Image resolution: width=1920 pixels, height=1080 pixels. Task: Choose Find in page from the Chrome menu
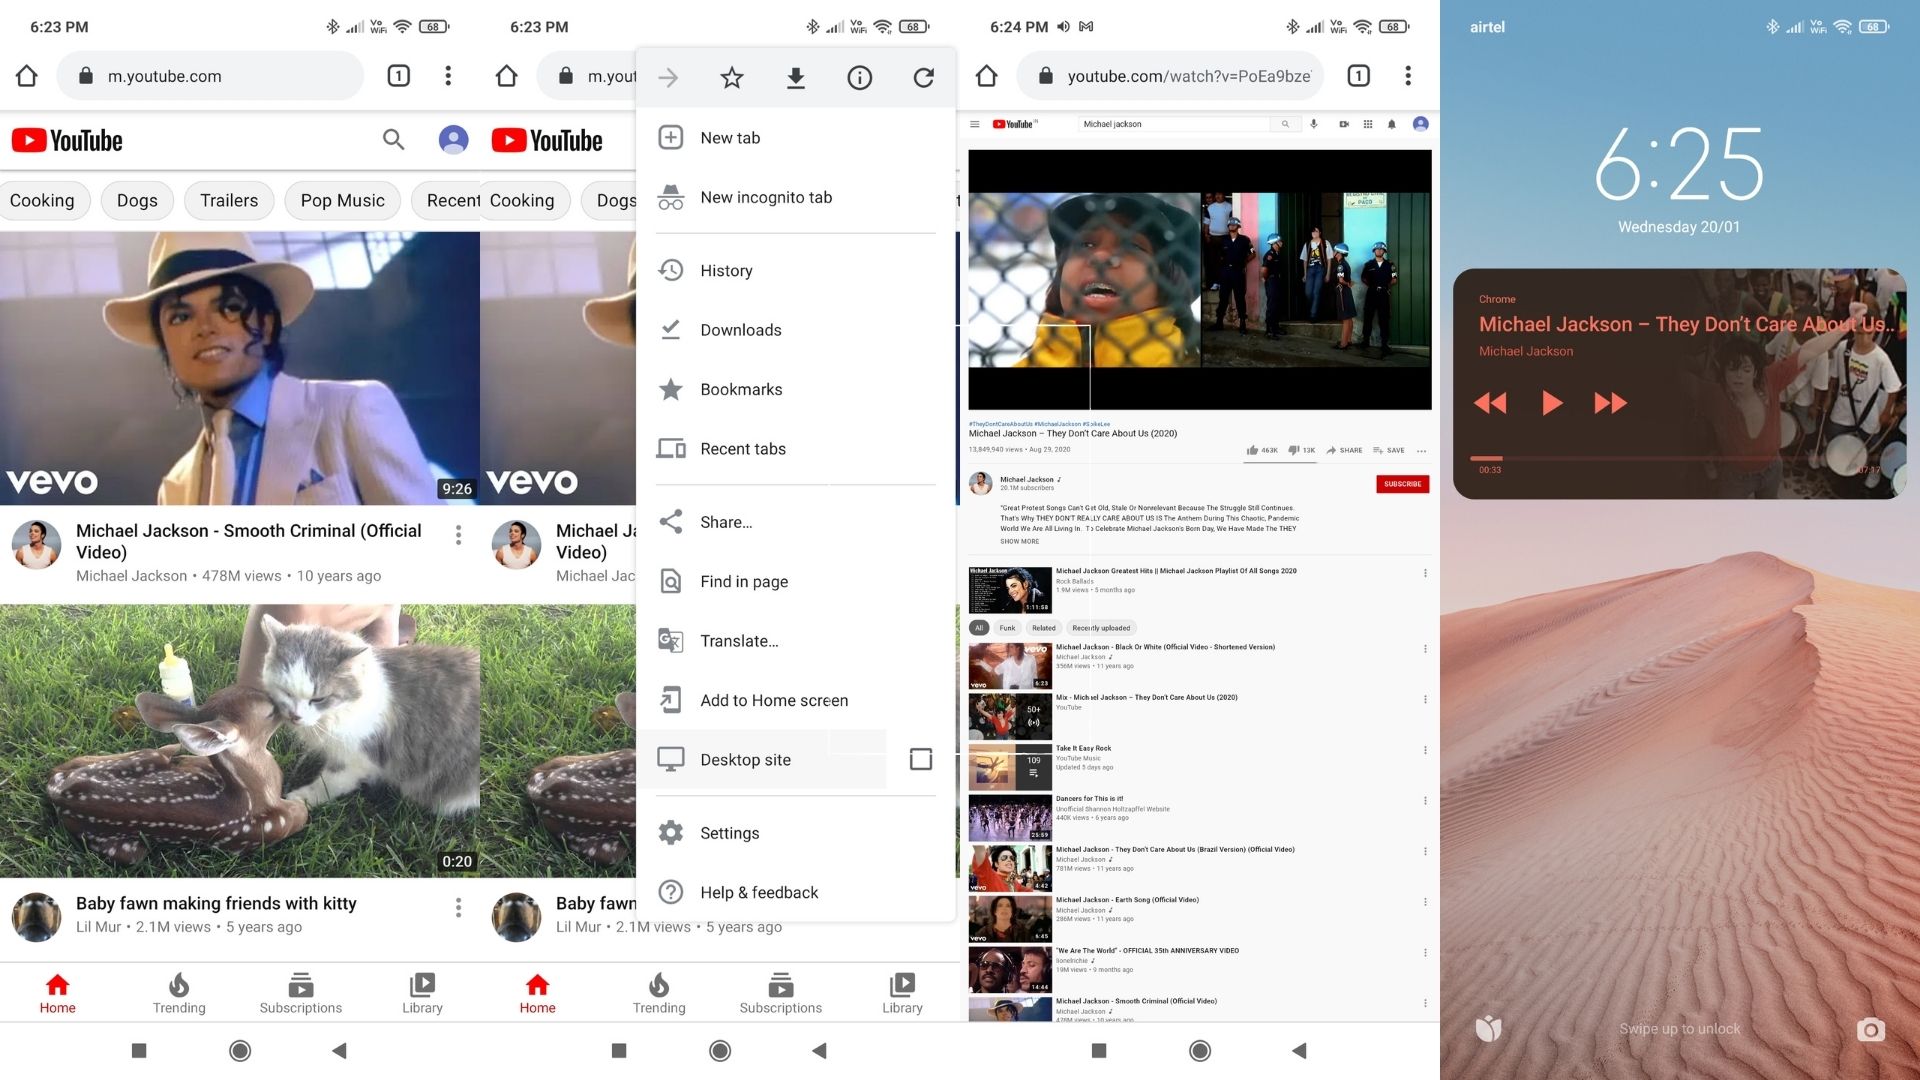pyautogui.click(x=796, y=582)
